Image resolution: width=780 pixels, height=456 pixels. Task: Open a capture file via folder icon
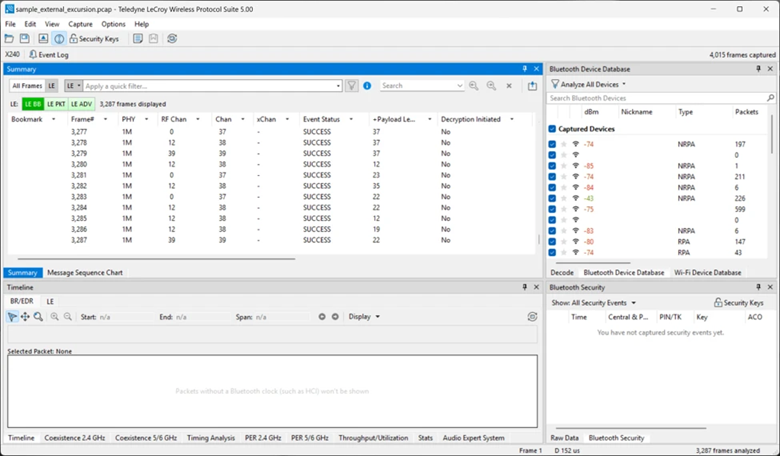click(x=9, y=39)
